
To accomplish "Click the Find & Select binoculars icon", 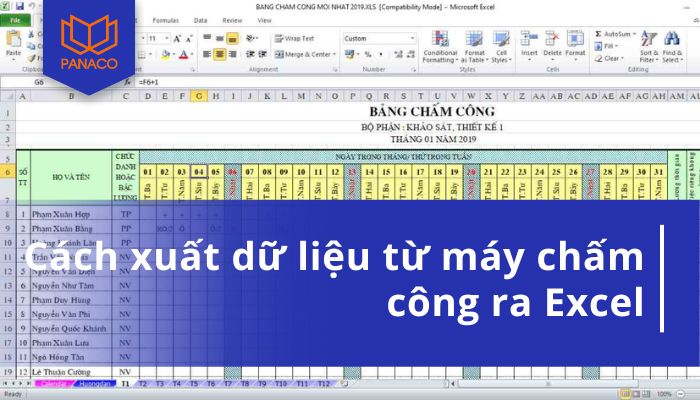I will click(671, 39).
